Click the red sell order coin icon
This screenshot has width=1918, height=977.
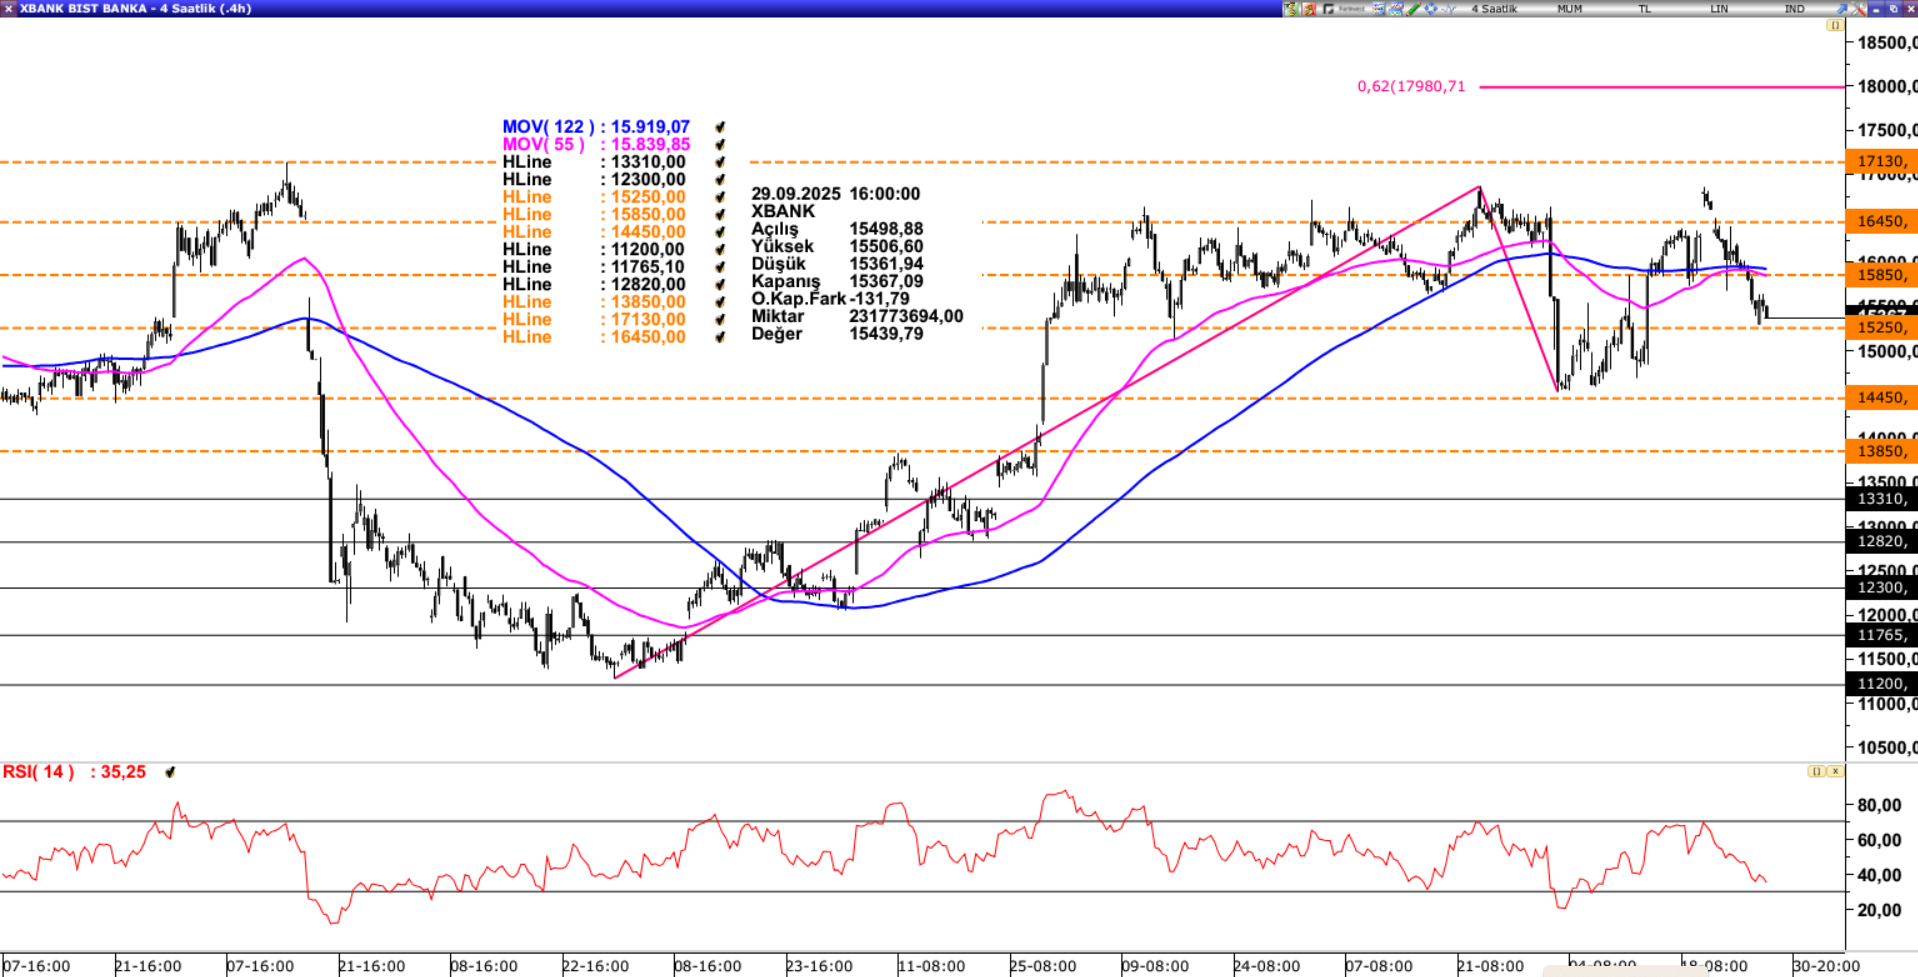point(1309,9)
